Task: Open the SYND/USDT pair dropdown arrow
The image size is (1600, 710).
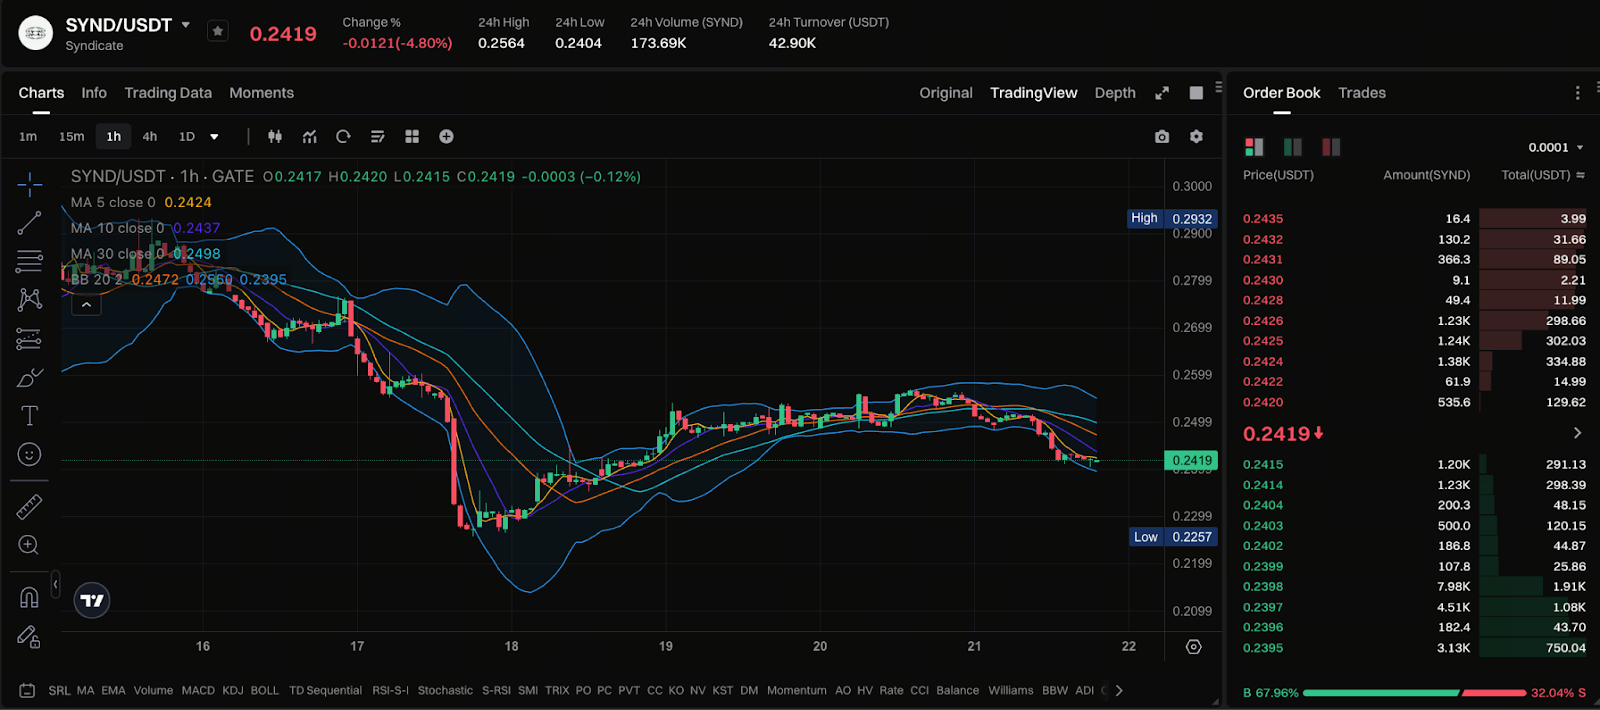Action: click(186, 25)
